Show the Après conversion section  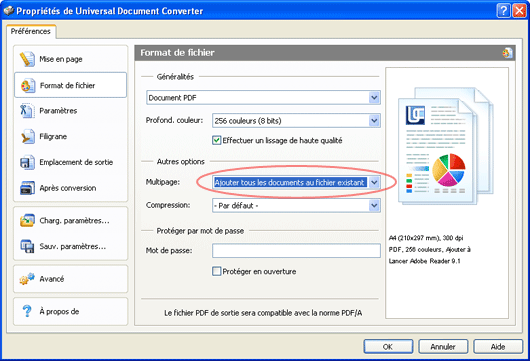pyautogui.click(x=70, y=188)
